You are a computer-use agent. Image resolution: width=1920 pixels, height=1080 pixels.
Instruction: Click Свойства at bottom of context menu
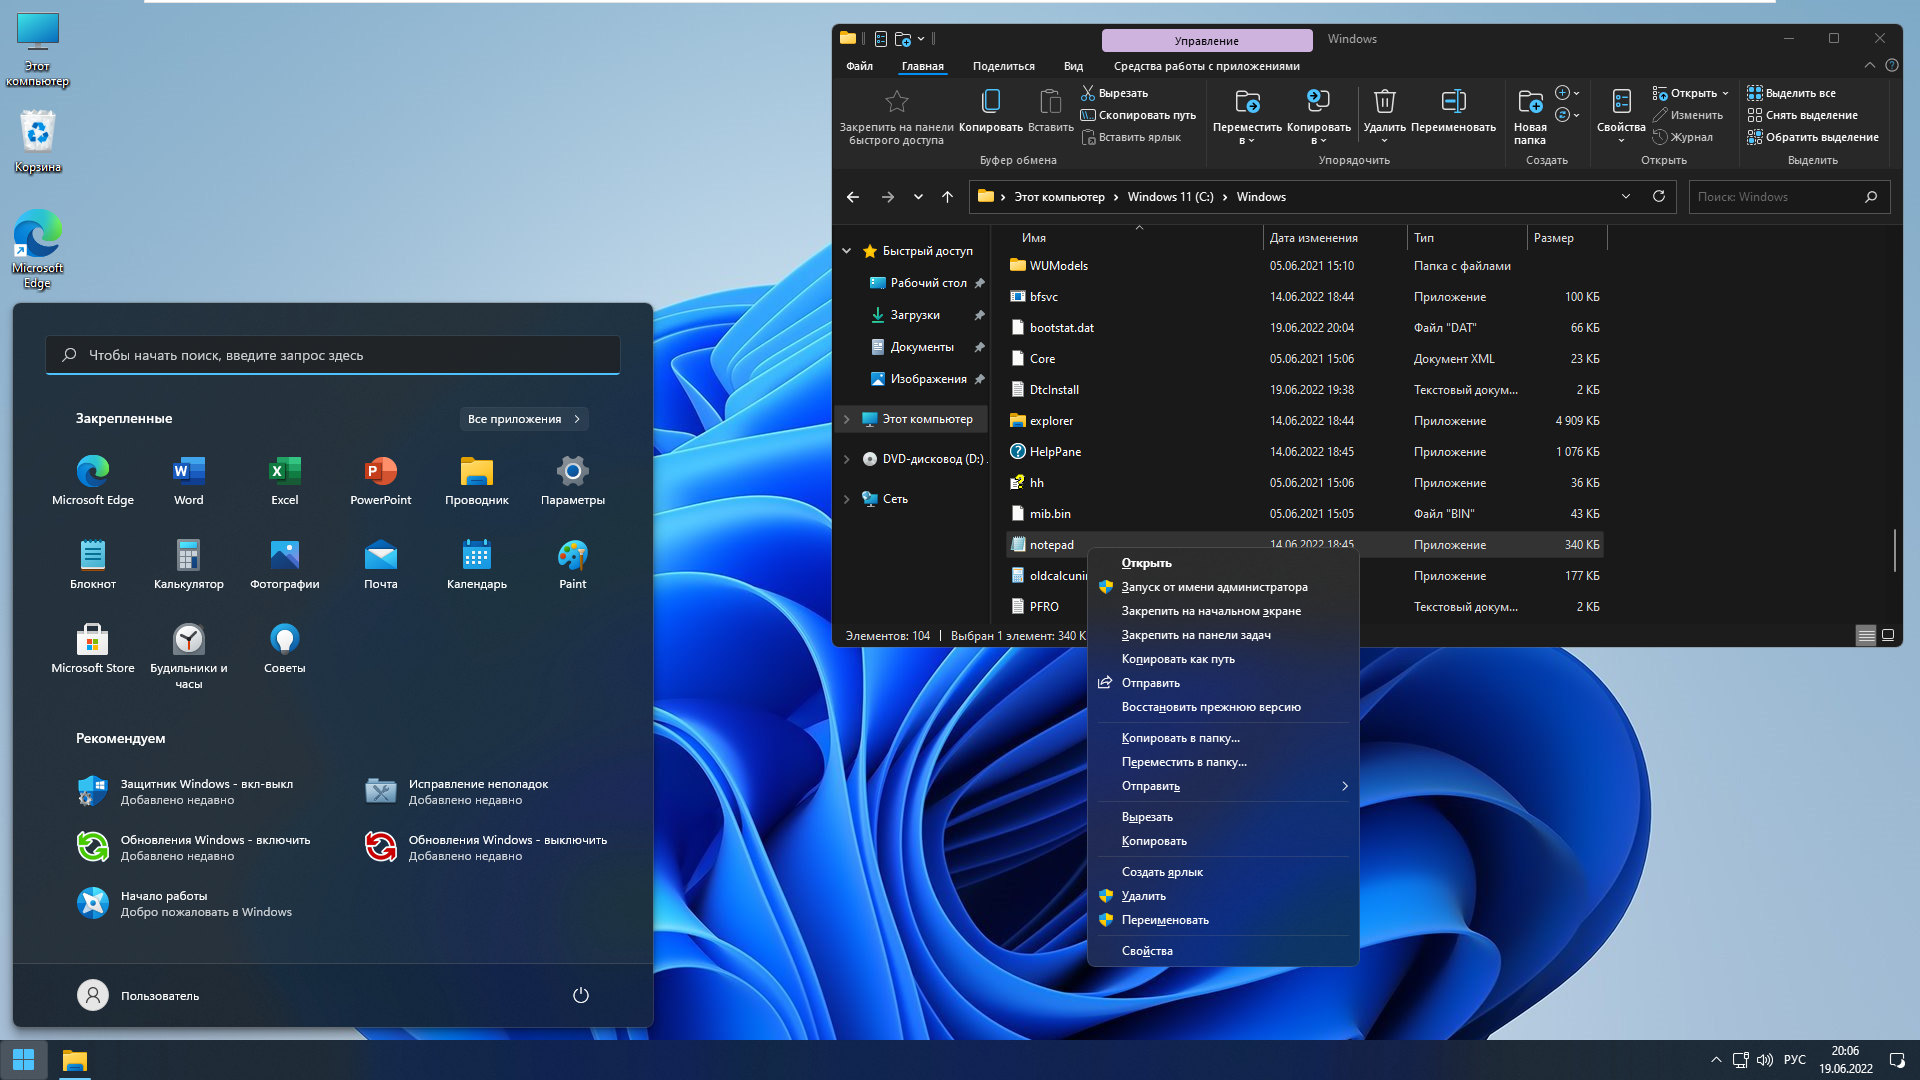pyautogui.click(x=1147, y=949)
